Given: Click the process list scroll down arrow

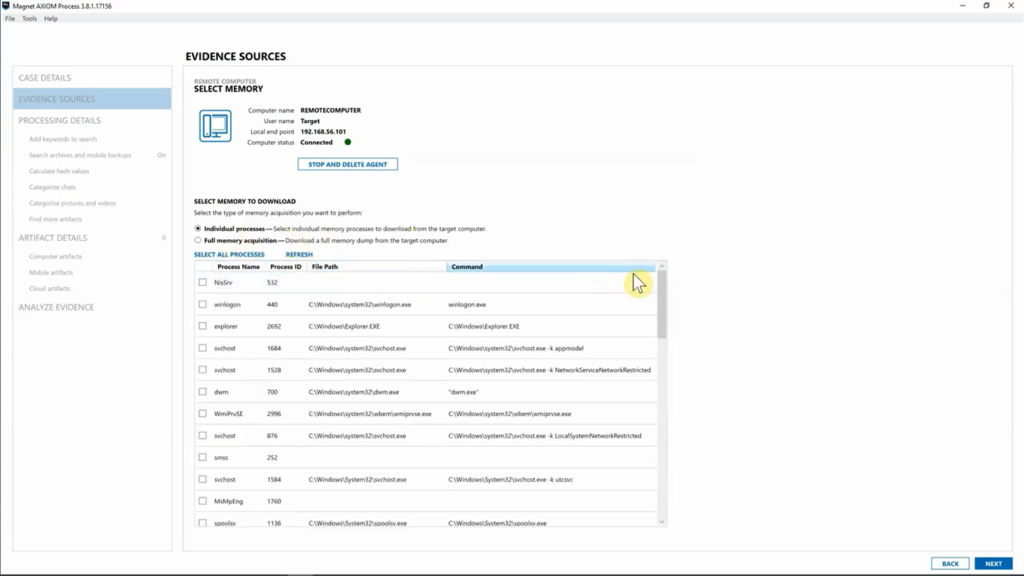Looking at the screenshot, I should coord(662,522).
